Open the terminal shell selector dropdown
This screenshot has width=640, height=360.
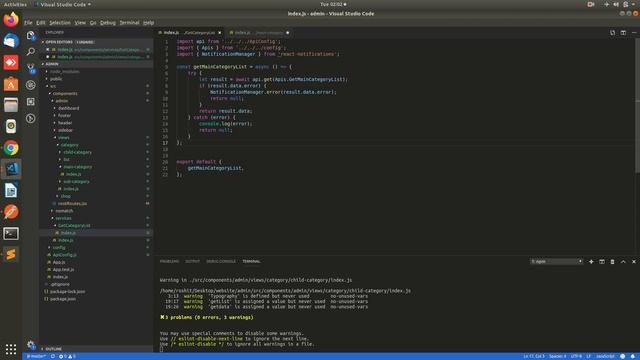tap(556, 262)
